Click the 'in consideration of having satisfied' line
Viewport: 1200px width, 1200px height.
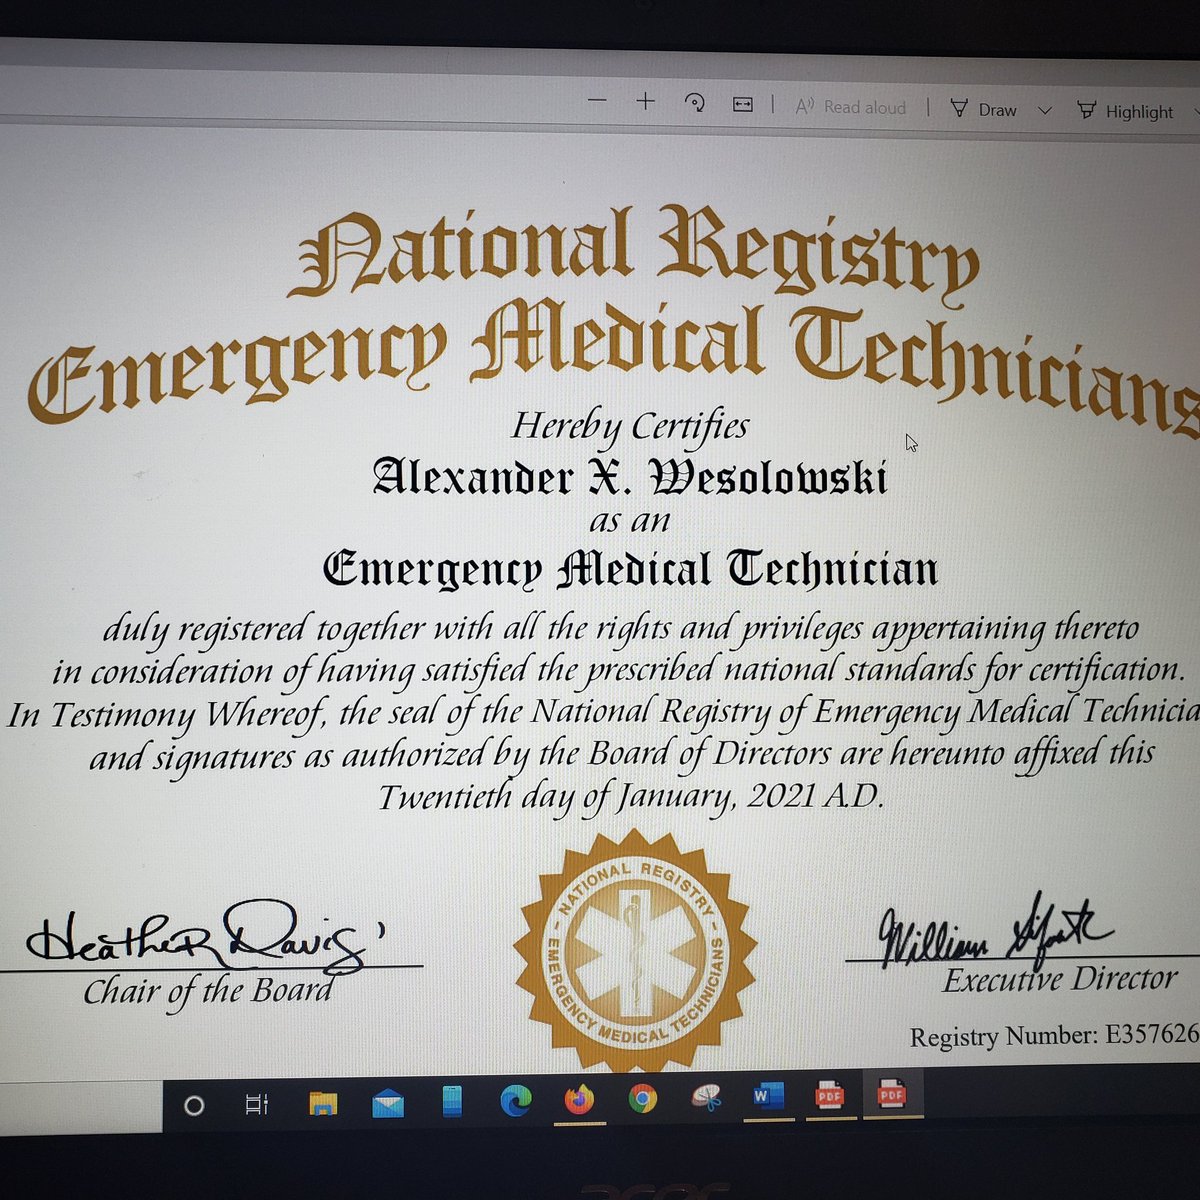pos(619,670)
